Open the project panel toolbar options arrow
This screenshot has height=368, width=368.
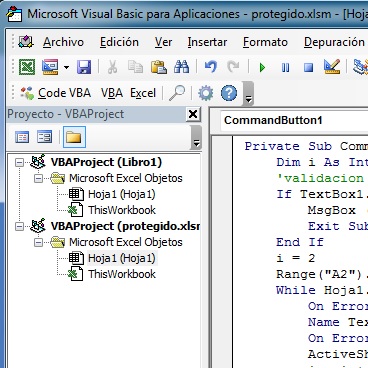pyautogui.click(x=197, y=138)
